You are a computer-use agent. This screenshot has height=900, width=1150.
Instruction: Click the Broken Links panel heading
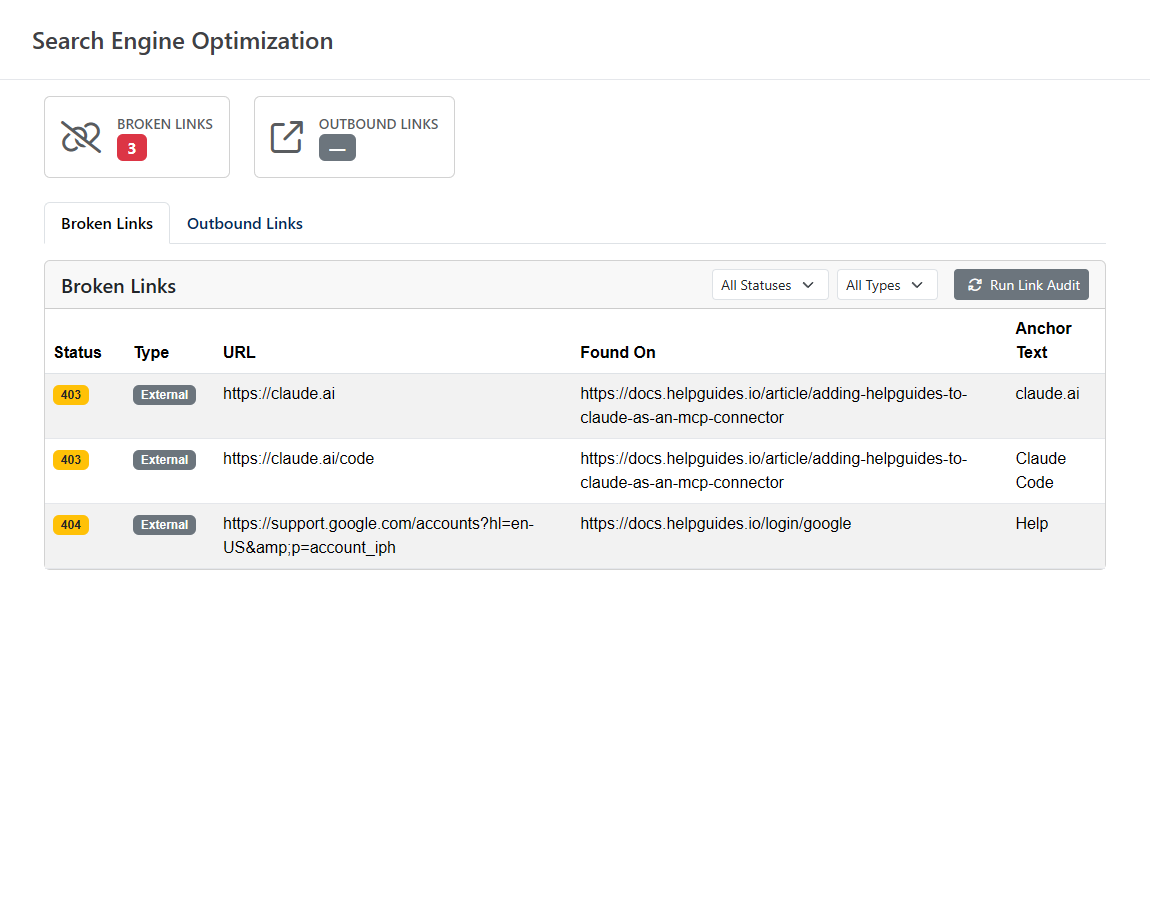click(119, 286)
